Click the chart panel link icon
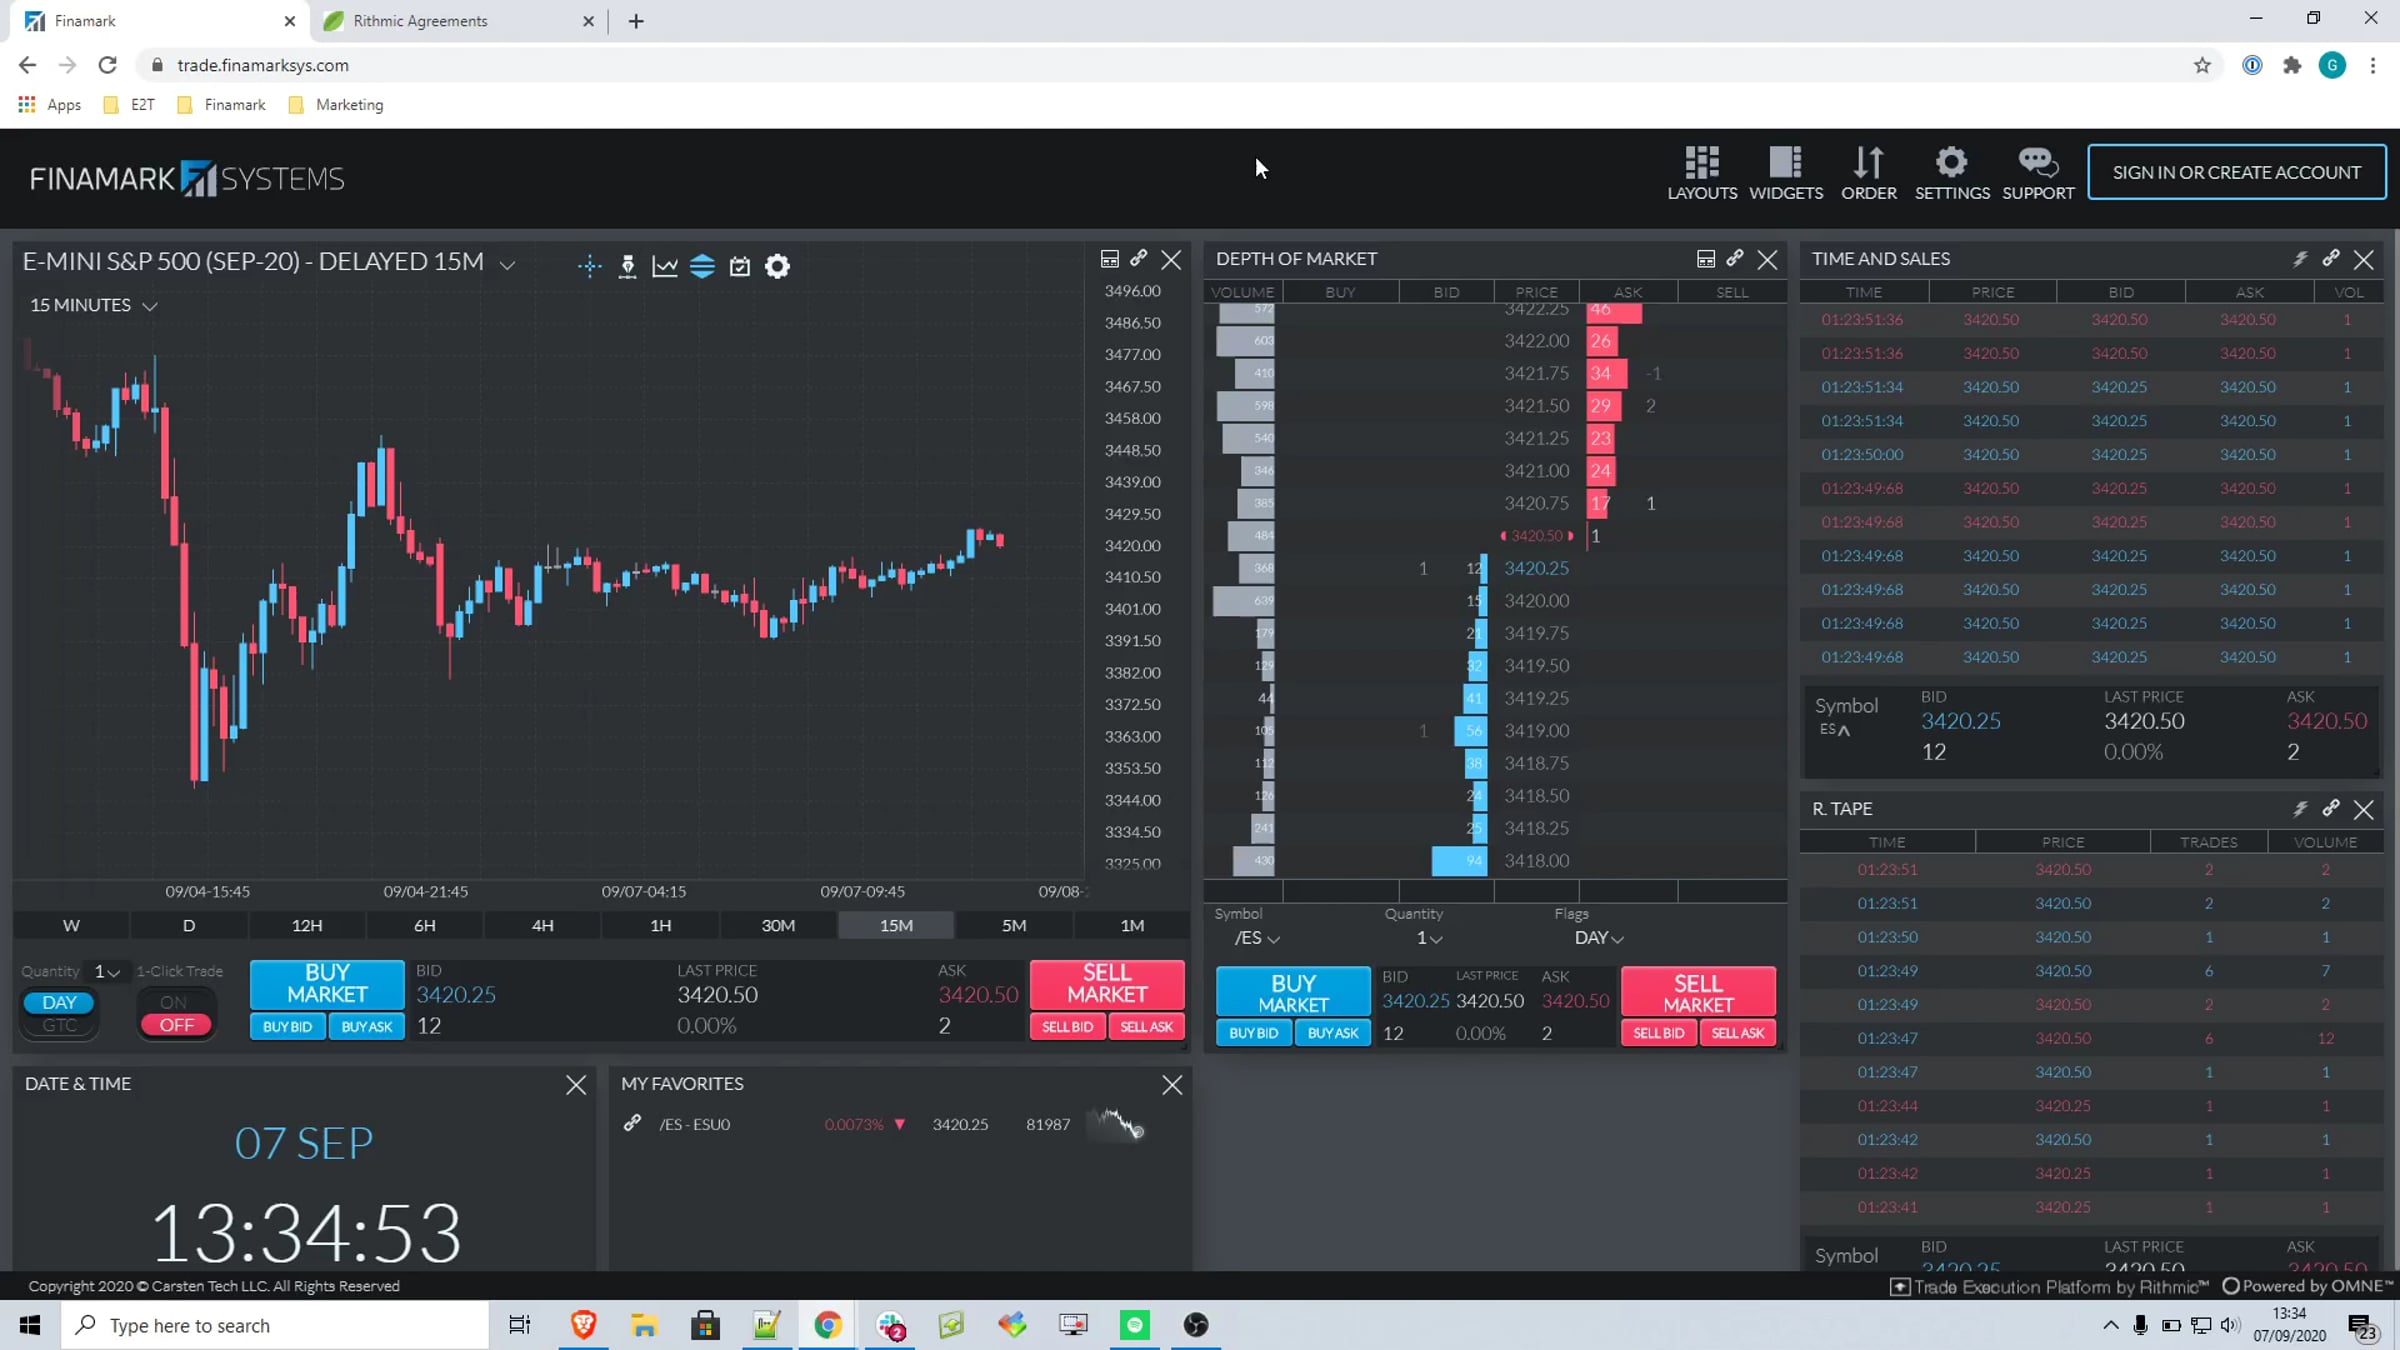This screenshot has height=1350, width=2400. 1138,259
